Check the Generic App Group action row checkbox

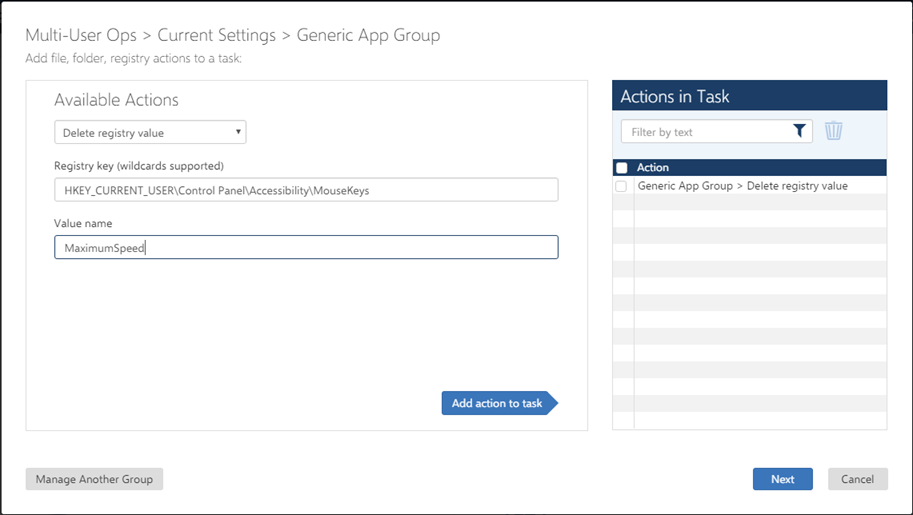pyautogui.click(x=622, y=186)
